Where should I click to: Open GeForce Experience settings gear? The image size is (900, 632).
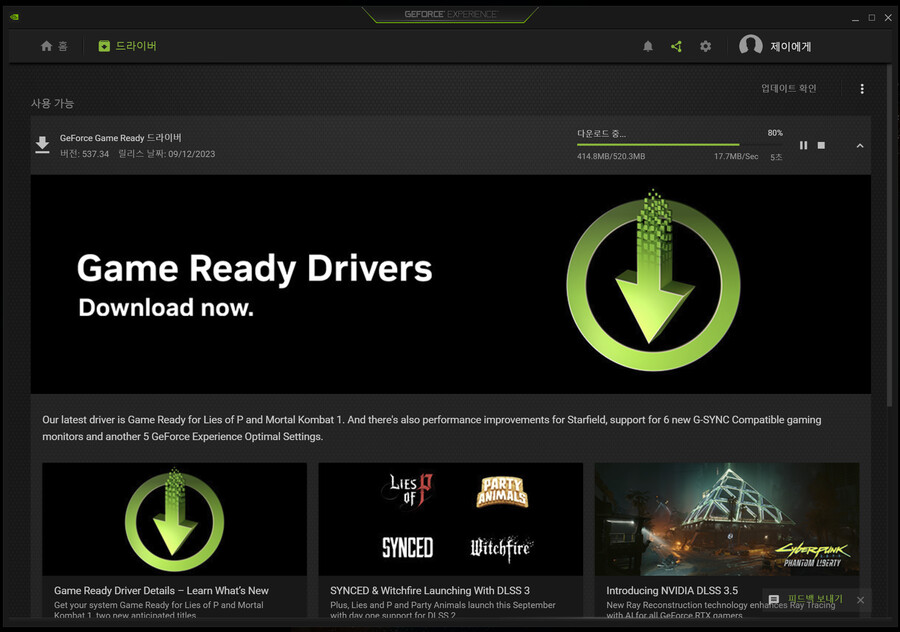pyautogui.click(x=706, y=46)
